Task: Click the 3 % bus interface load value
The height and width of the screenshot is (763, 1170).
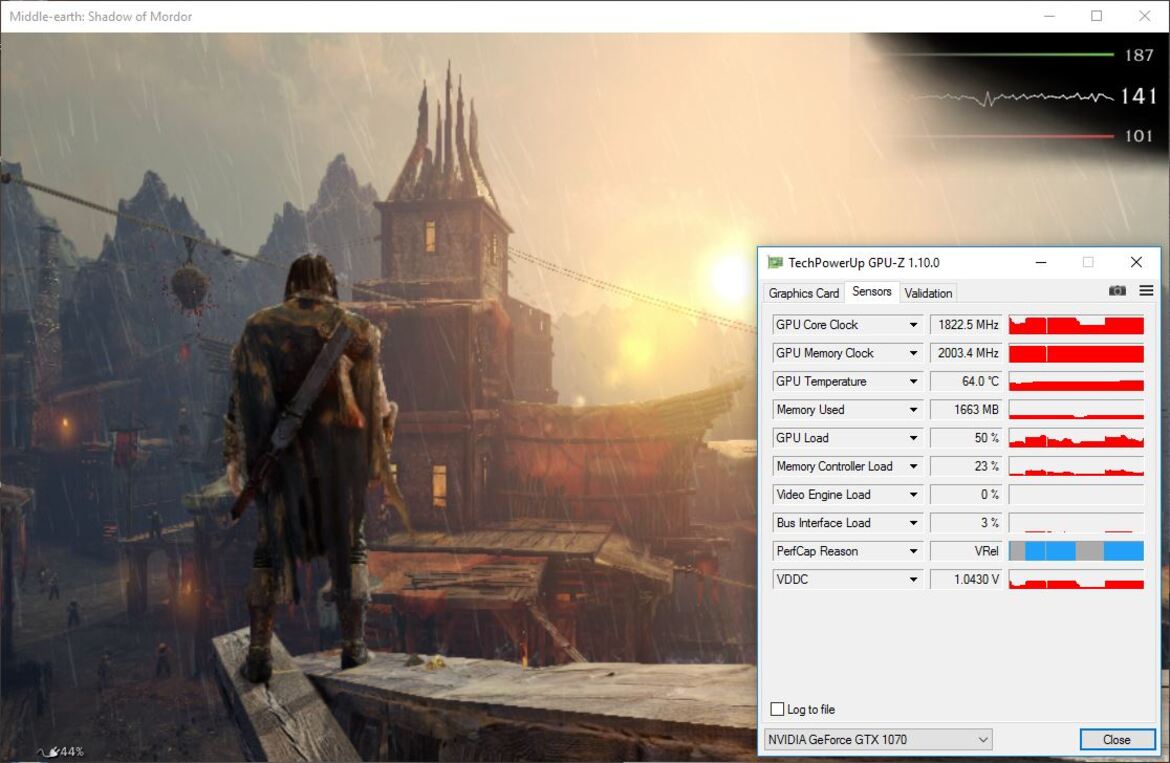Action: [966, 524]
